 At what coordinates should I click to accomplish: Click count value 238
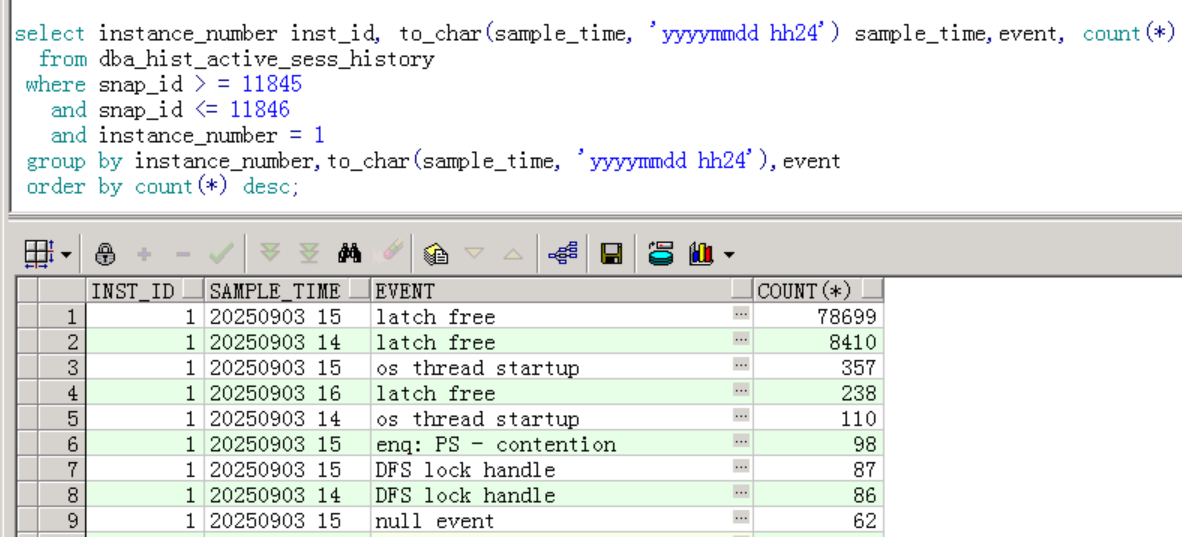859,394
